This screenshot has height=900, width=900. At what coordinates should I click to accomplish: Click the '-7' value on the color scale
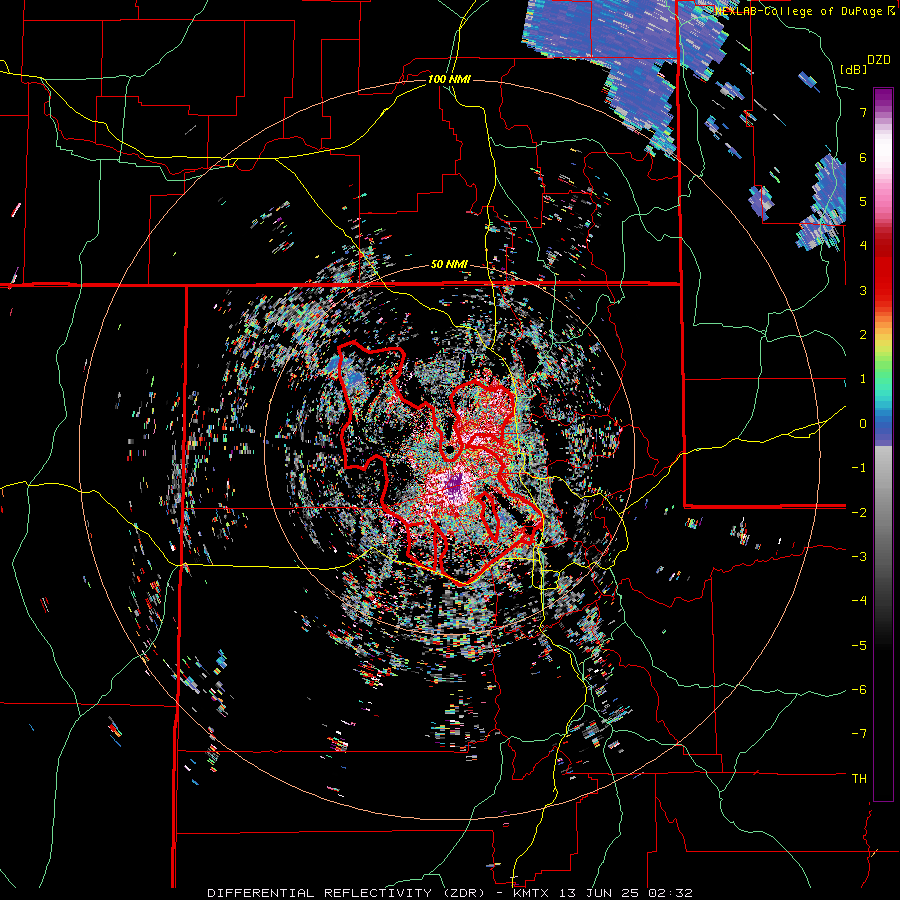[x=860, y=734]
